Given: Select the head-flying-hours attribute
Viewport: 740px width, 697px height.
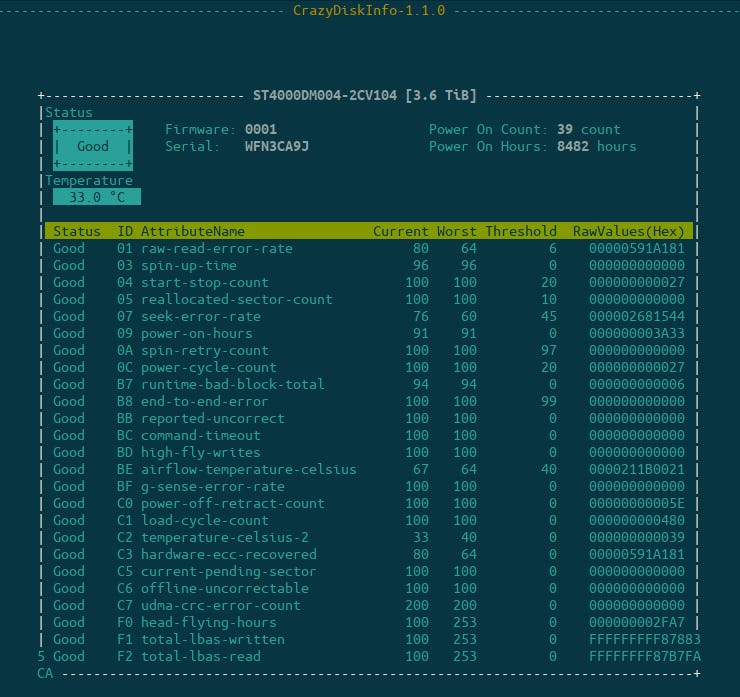Looking at the screenshot, I should point(209,622).
